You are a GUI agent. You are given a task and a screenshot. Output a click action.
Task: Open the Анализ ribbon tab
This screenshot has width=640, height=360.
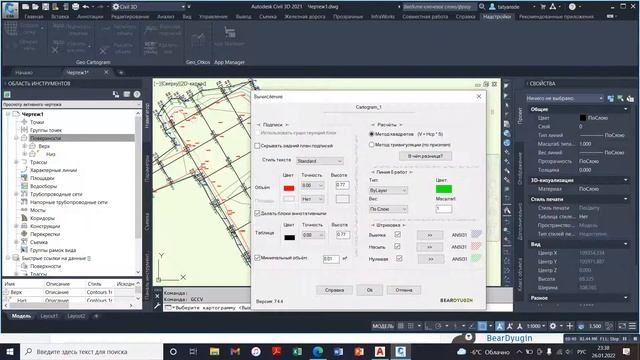click(166, 17)
